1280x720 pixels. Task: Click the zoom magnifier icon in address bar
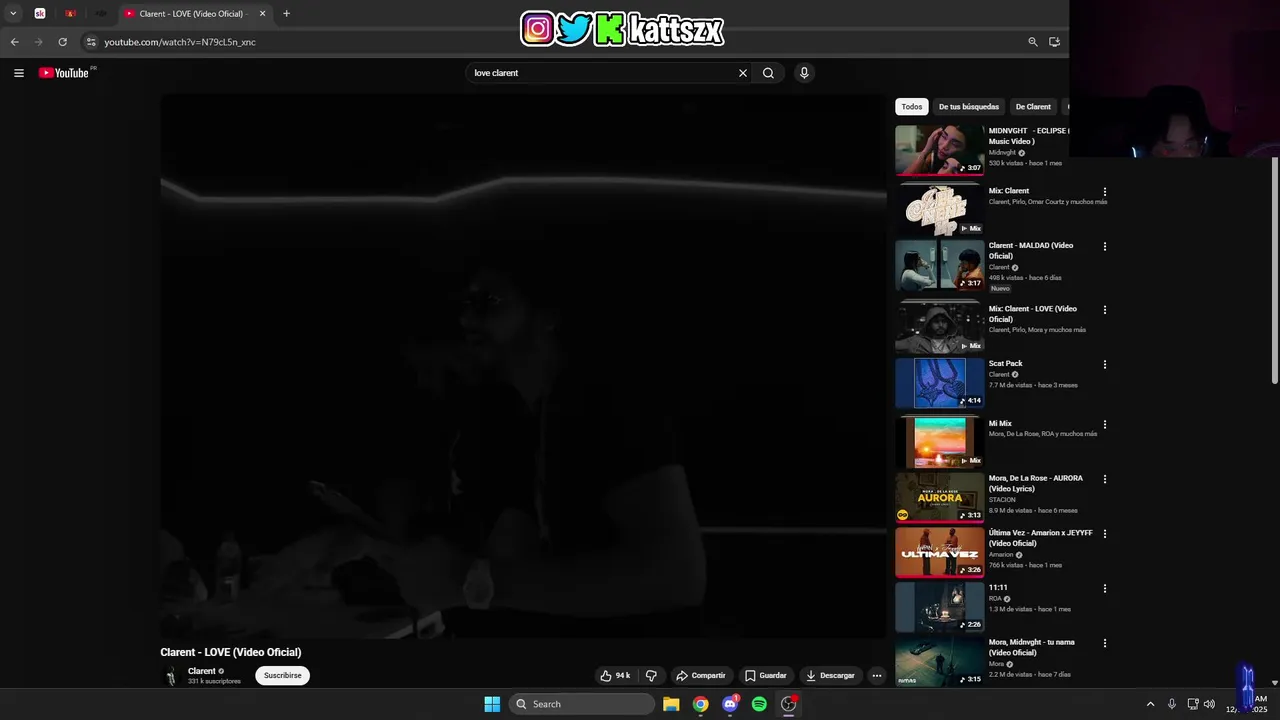pyautogui.click(x=1033, y=42)
